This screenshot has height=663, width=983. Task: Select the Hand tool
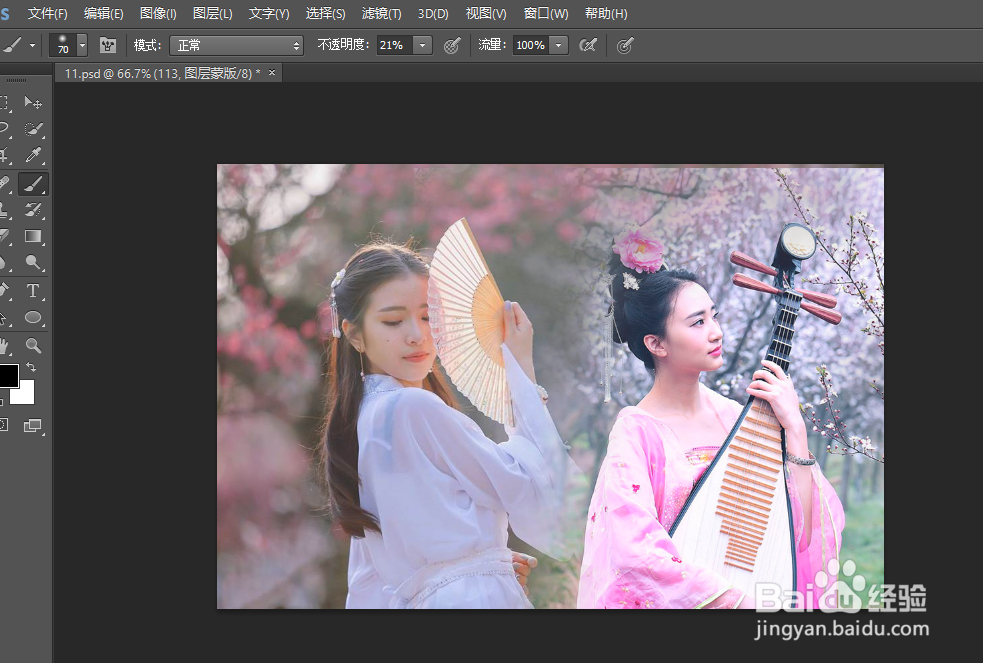(4, 345)
